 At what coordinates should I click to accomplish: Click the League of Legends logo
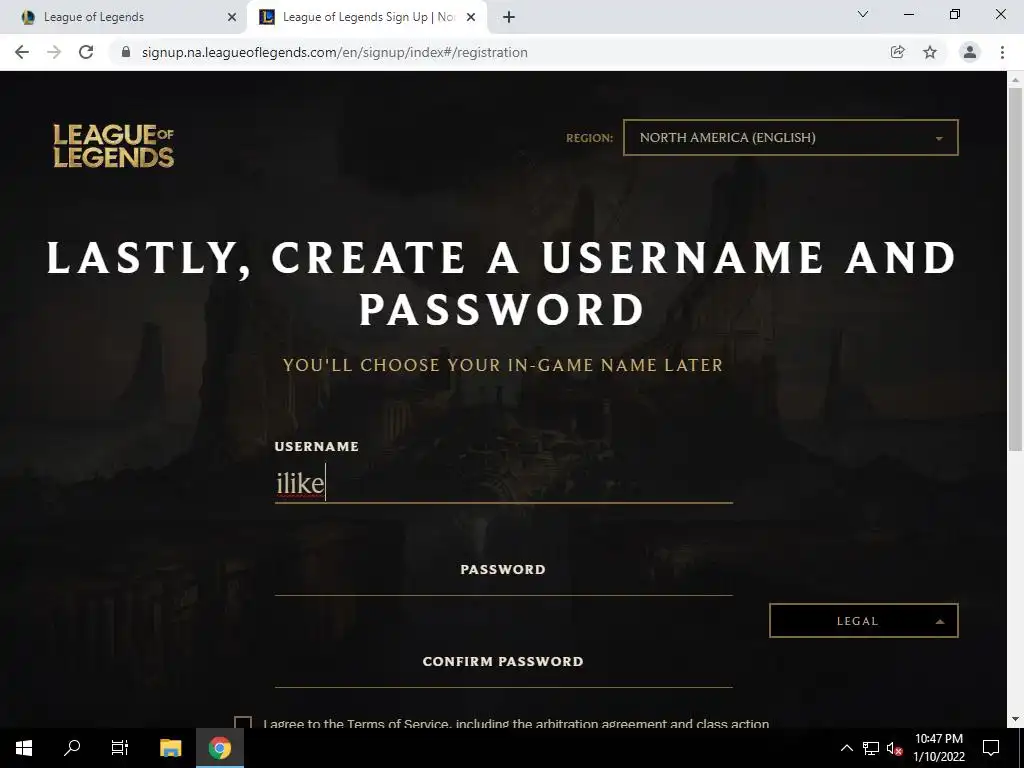pos(114,146)
